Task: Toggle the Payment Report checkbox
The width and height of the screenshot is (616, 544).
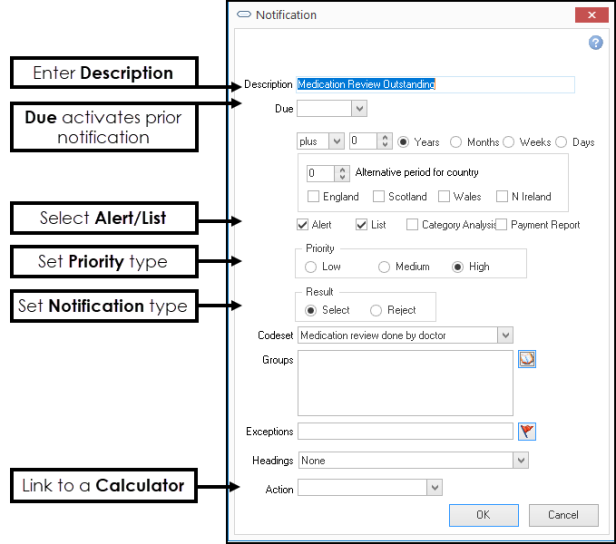Action: (x=502, y=225)
